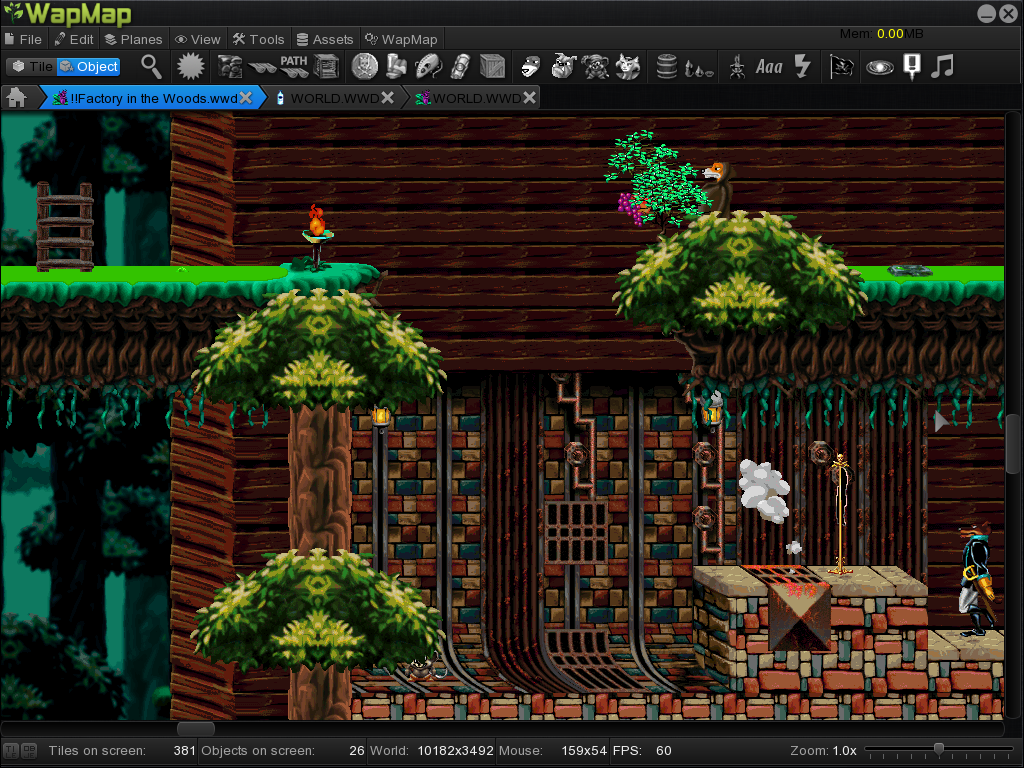Click the FPS counter value 60

664,751
